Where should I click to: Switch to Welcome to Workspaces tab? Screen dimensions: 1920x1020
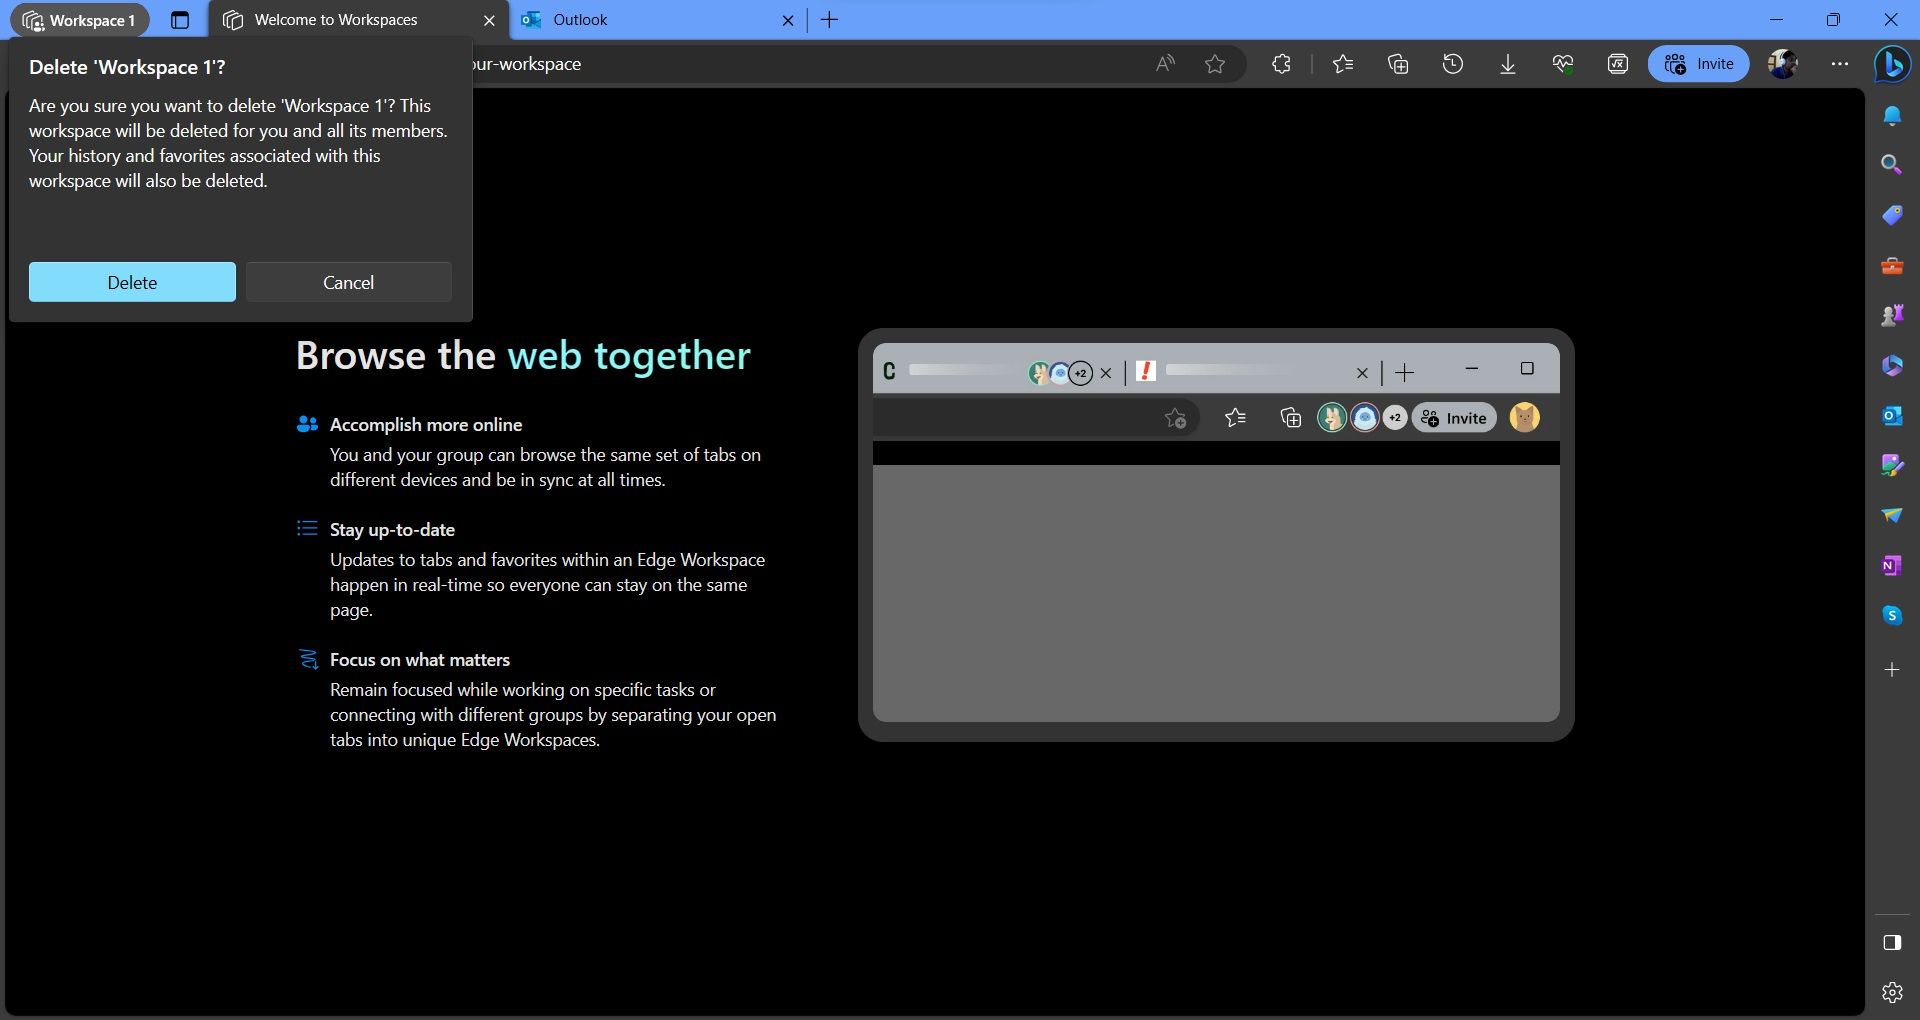pyautogui.click(x=335, y=20)
